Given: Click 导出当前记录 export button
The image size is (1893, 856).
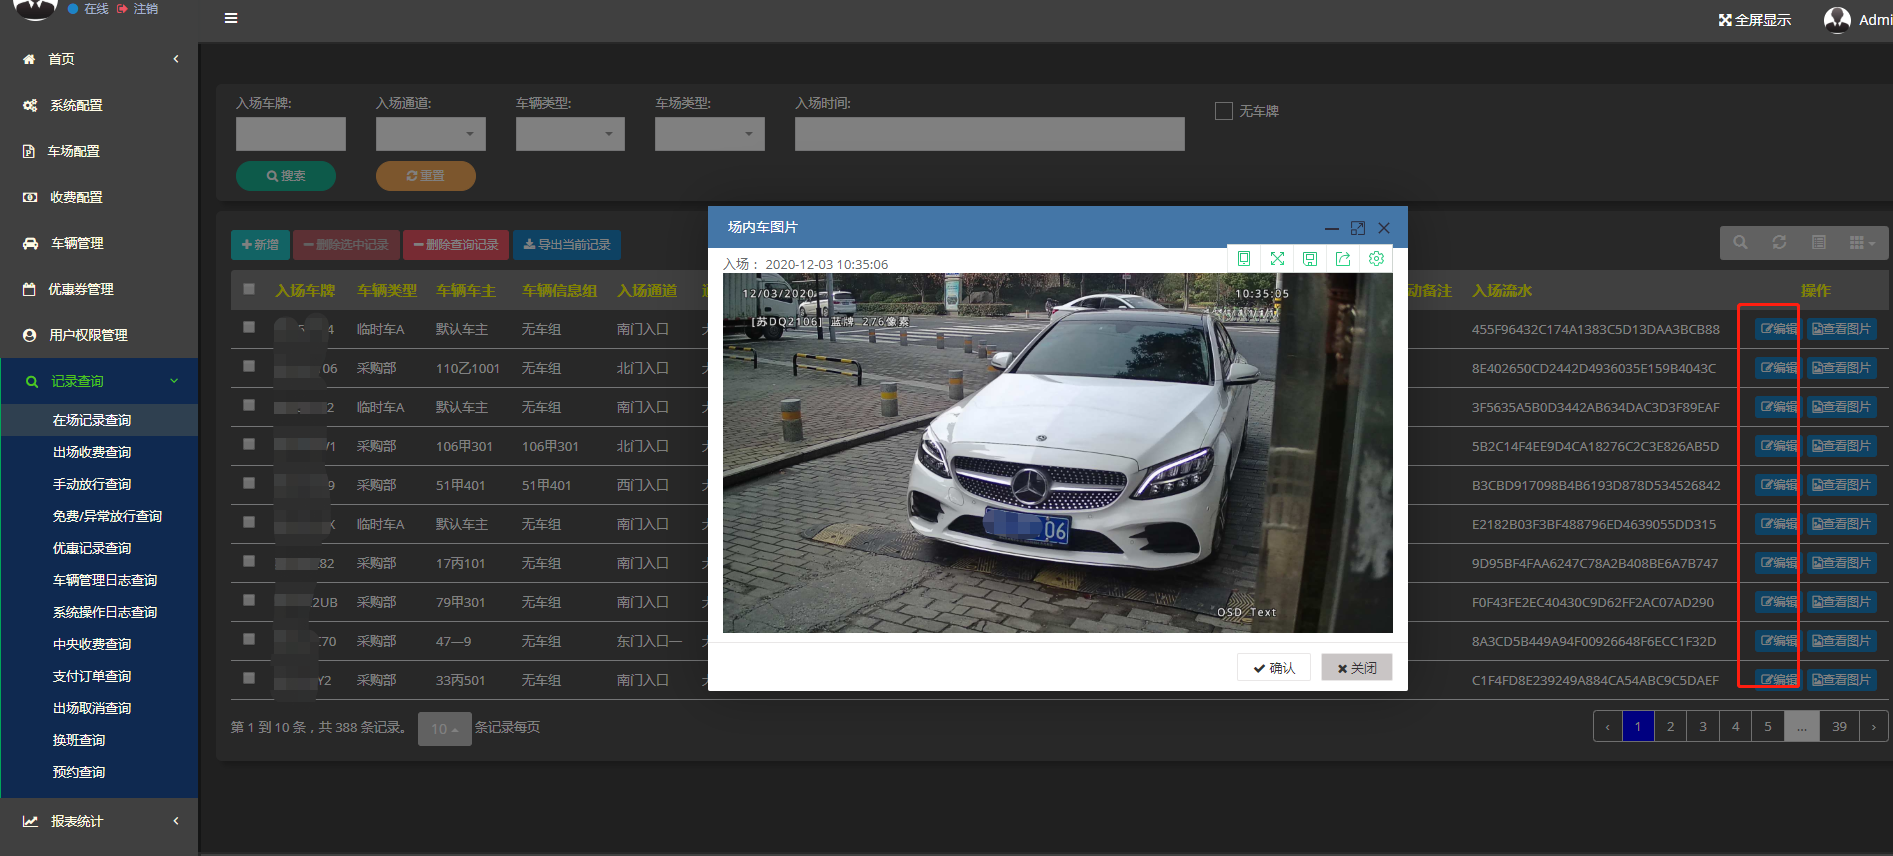Looking at the screenshot, I should (567, 245).
